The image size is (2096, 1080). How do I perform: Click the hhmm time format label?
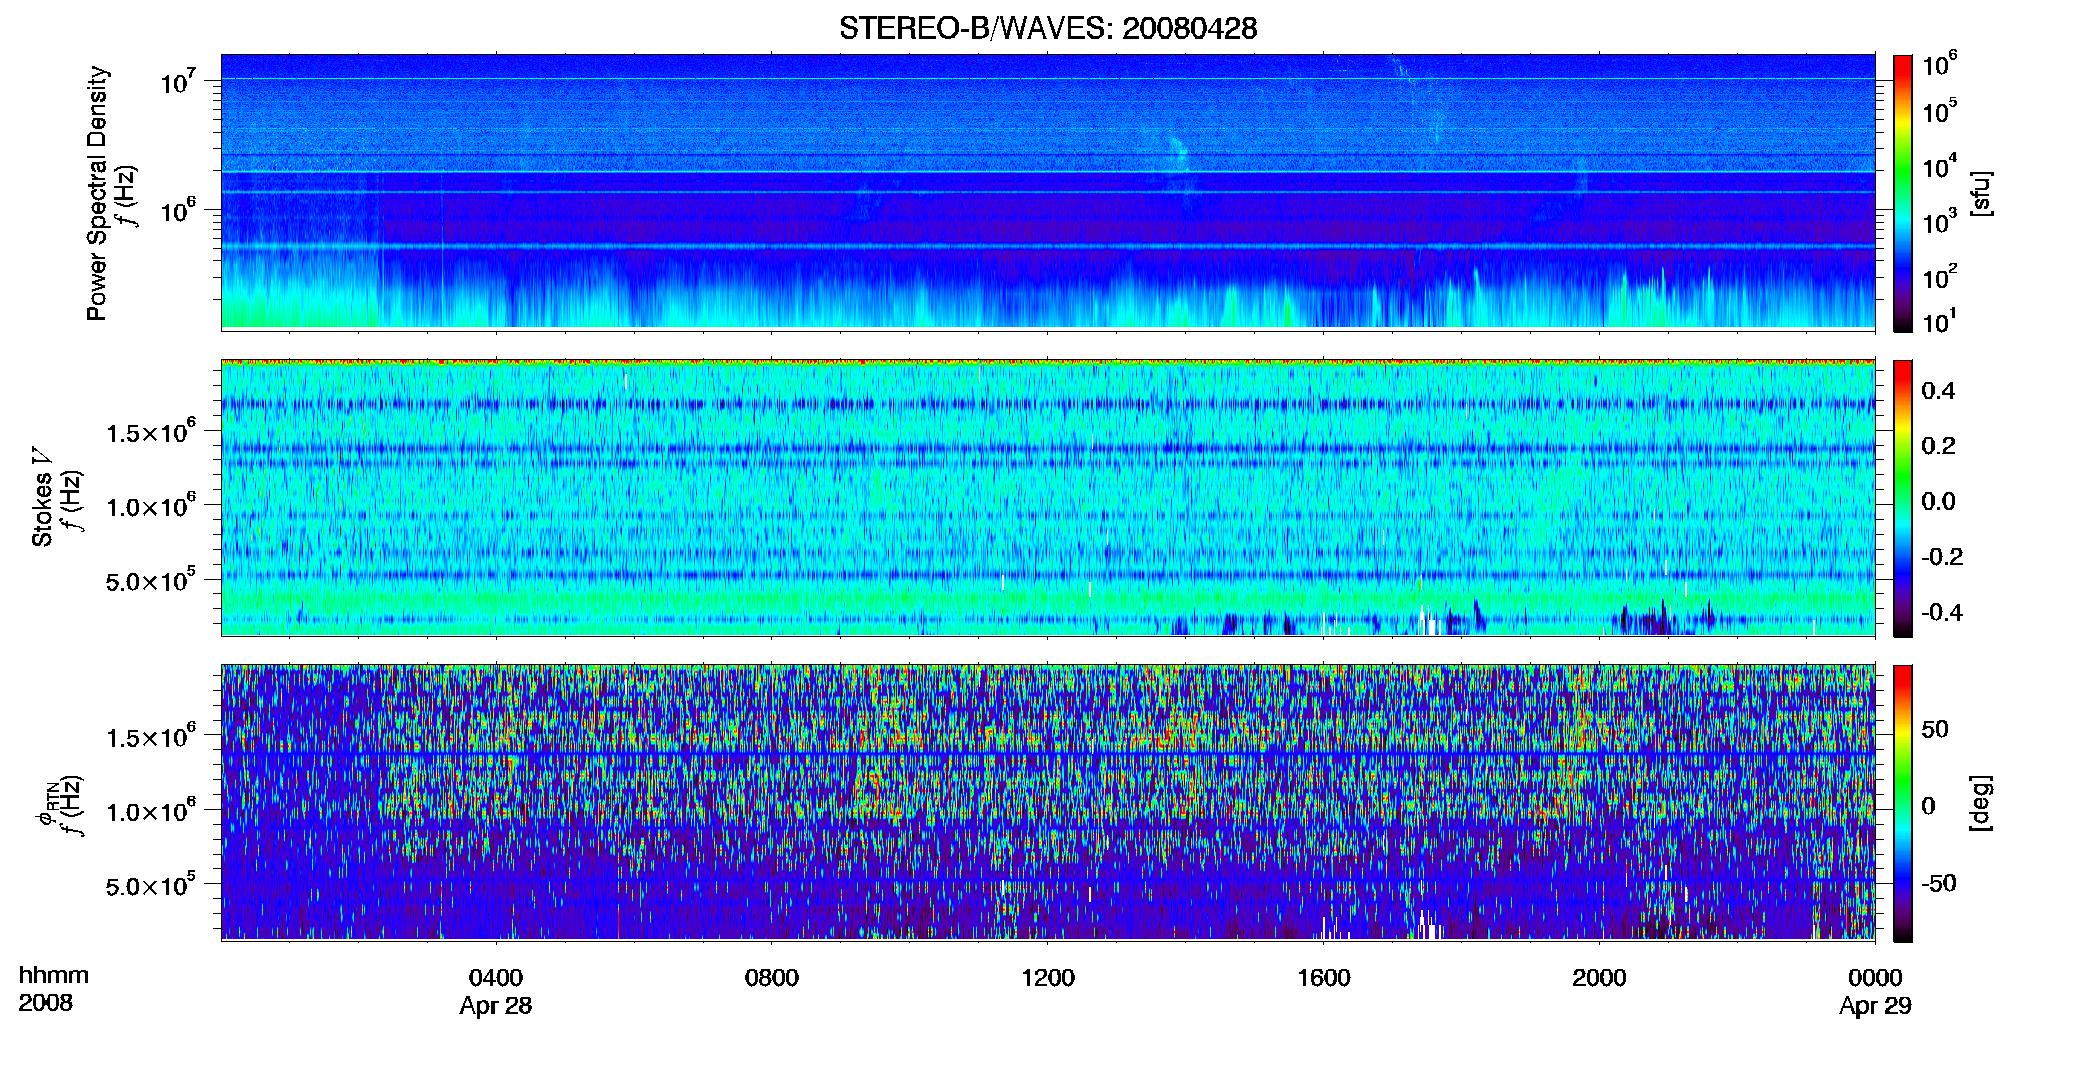[x=54, y=975]
